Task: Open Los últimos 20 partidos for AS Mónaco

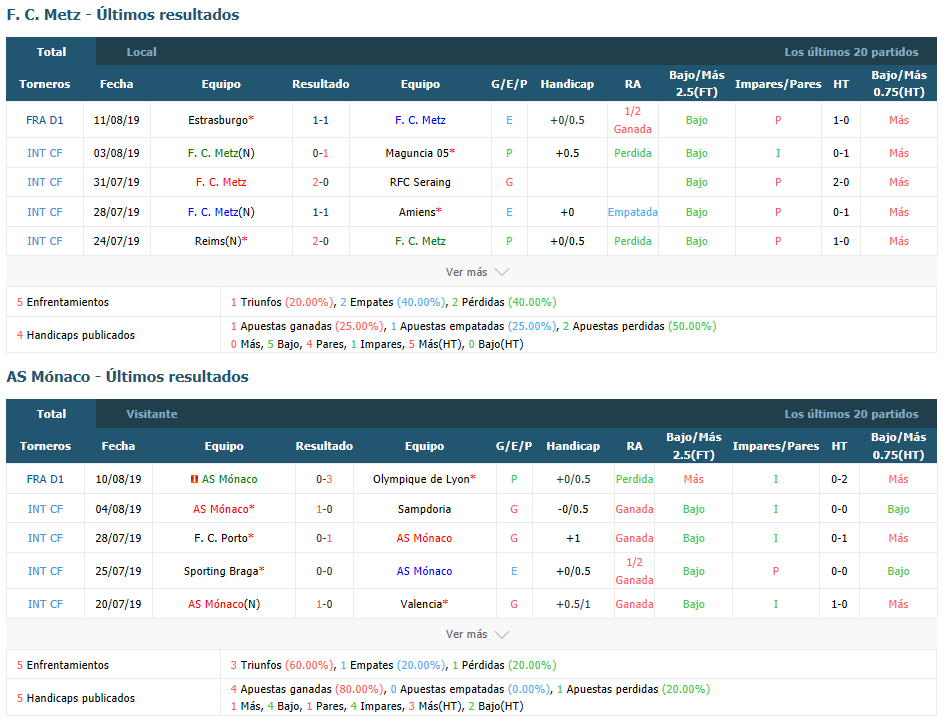Action: click(x=851, y=414)
